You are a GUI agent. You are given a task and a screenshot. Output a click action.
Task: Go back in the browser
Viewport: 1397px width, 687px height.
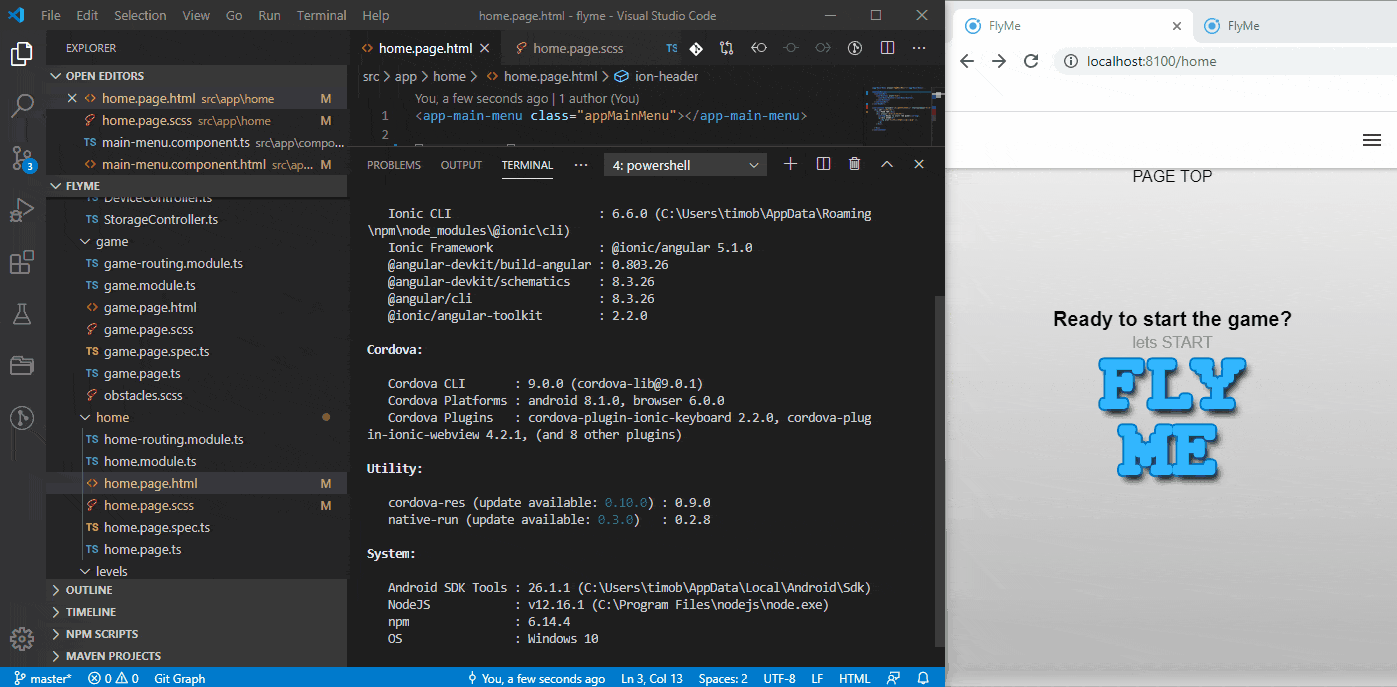pyautogui.click(x=967, y=61)
